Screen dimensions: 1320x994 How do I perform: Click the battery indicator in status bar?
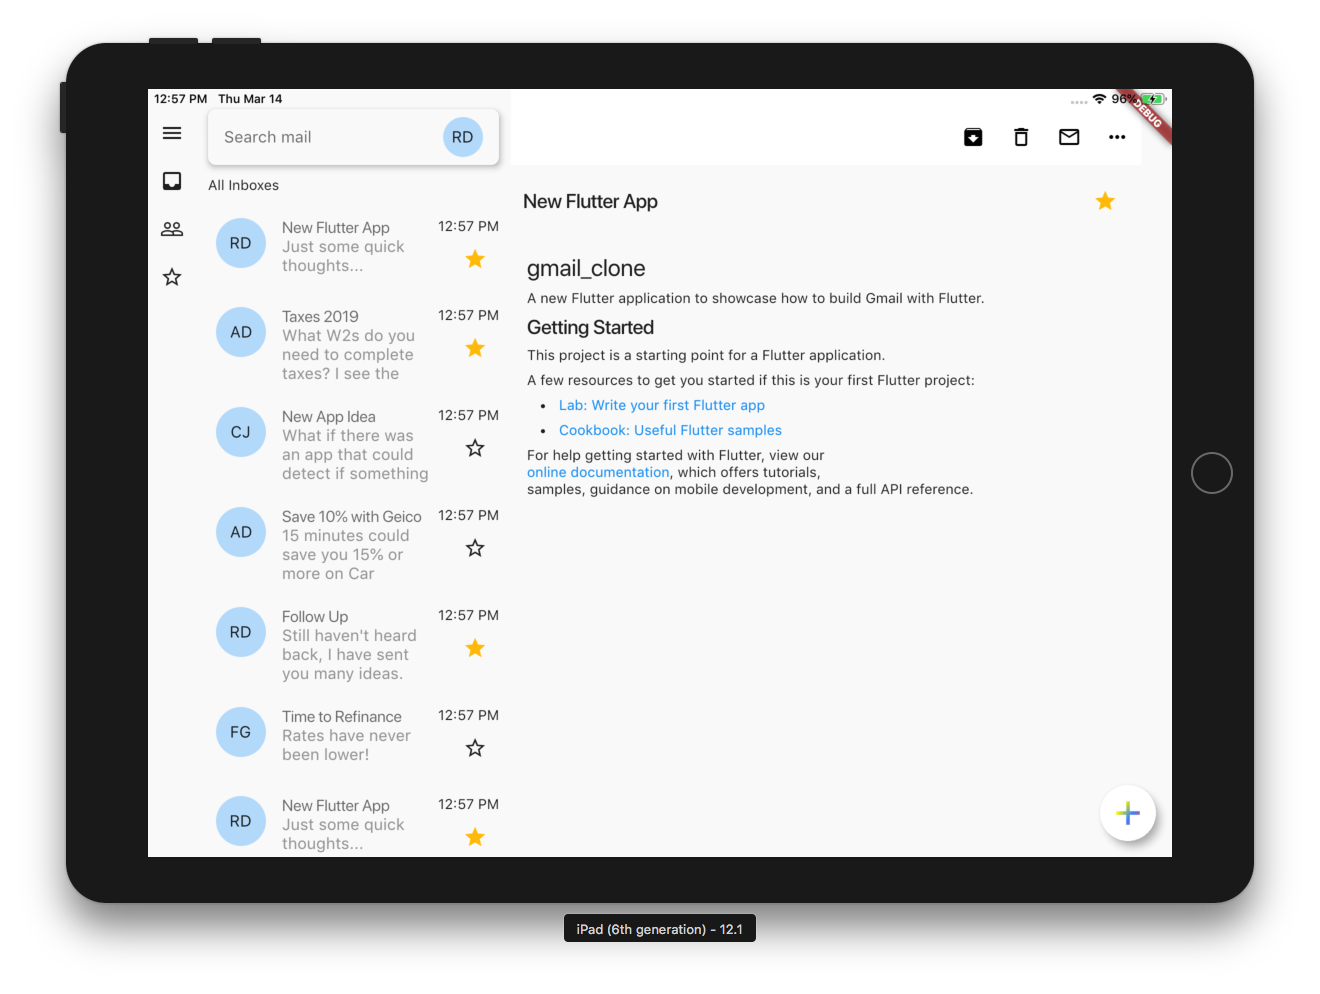coord(1153,99)
